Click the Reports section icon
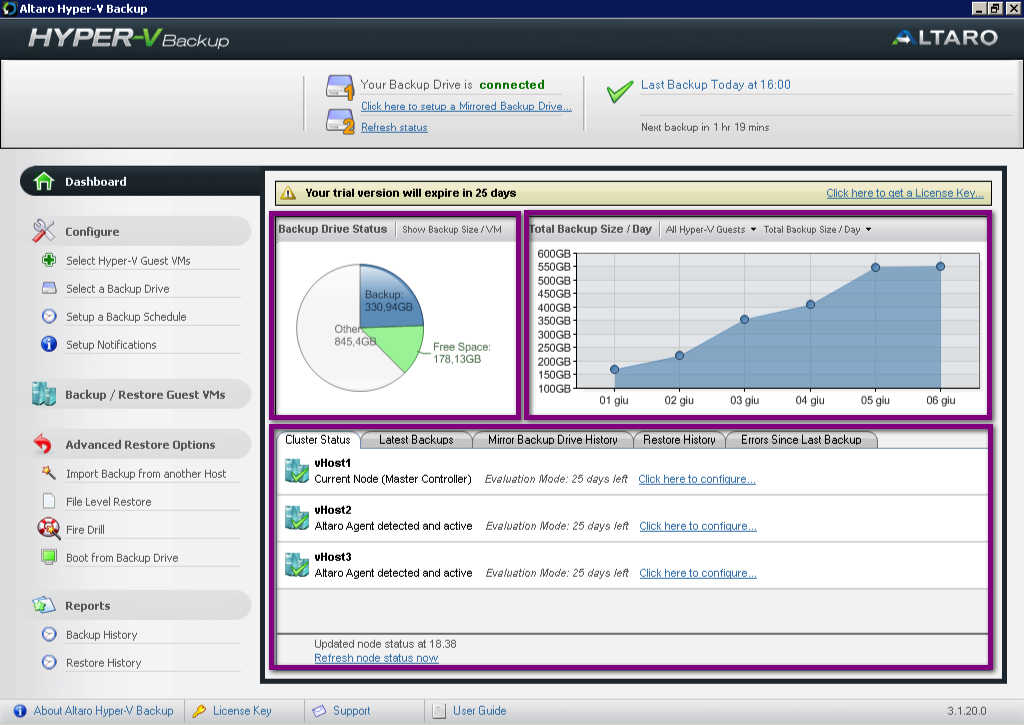 coord(44,605)
